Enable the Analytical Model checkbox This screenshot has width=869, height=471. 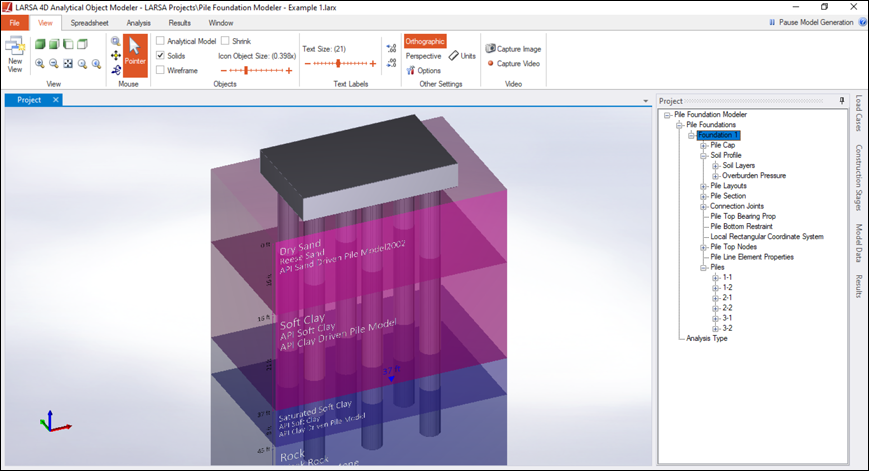tap(160, 41)
